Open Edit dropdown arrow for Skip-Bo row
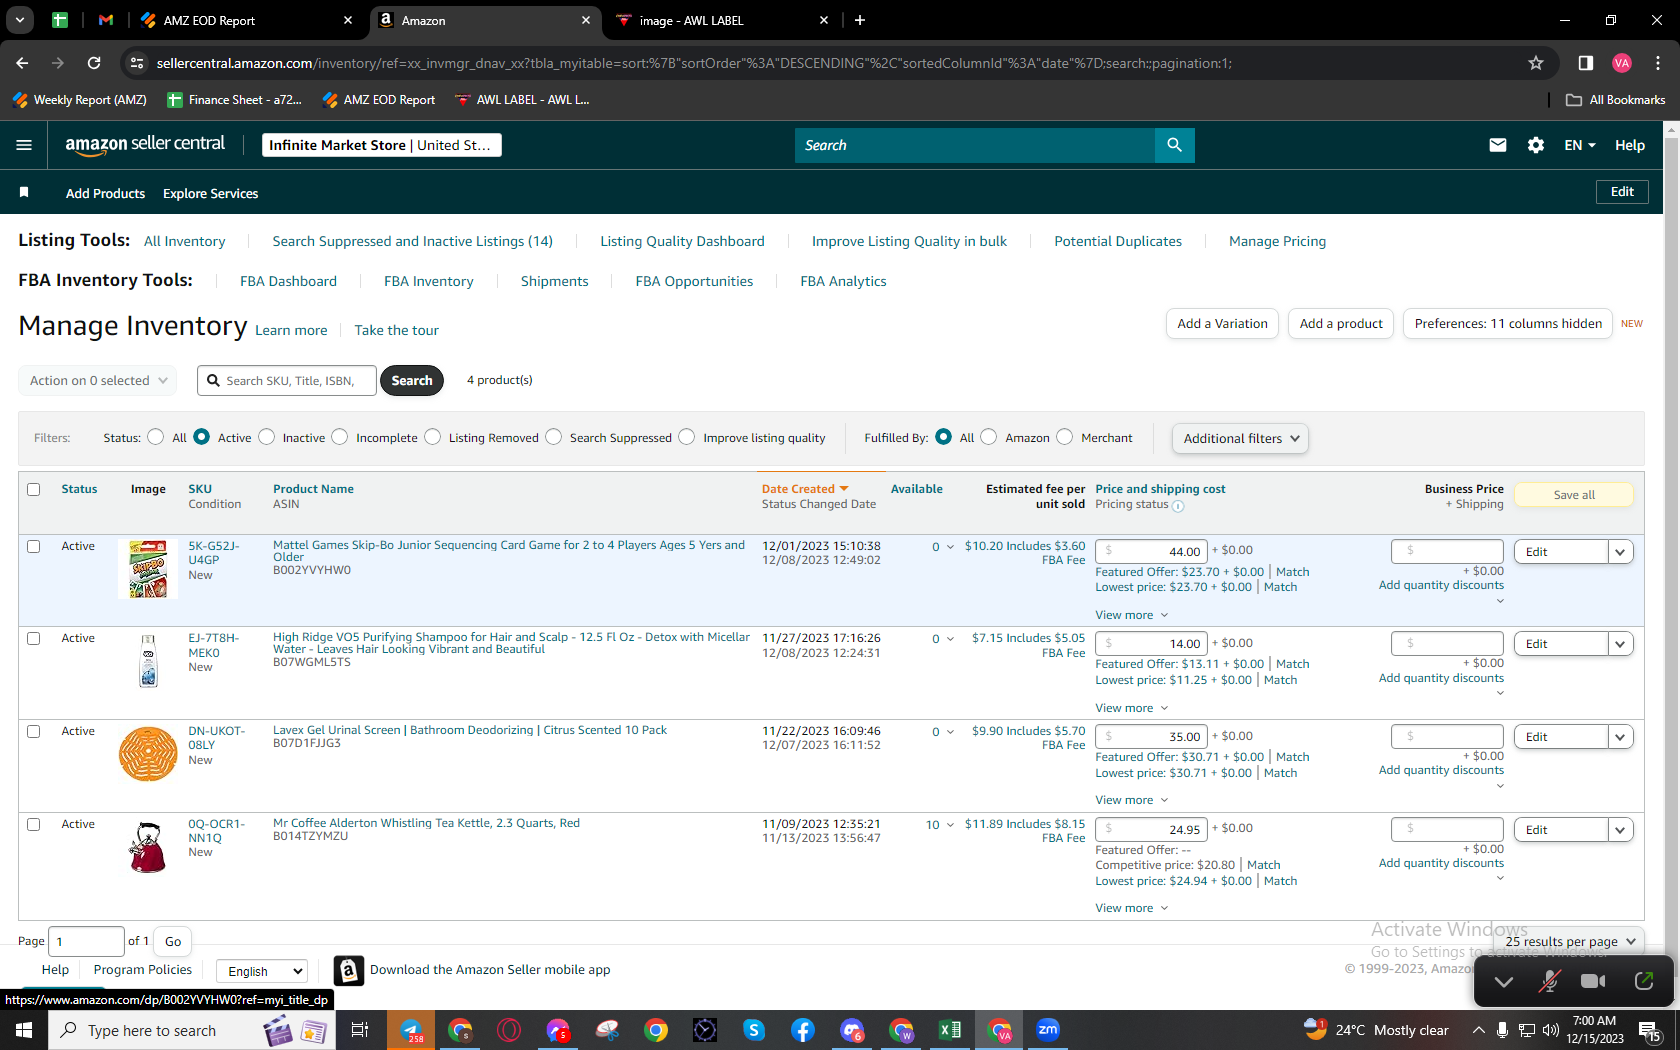The height and width of the screenshot is (1050, 1680). tap(1620, 552)
